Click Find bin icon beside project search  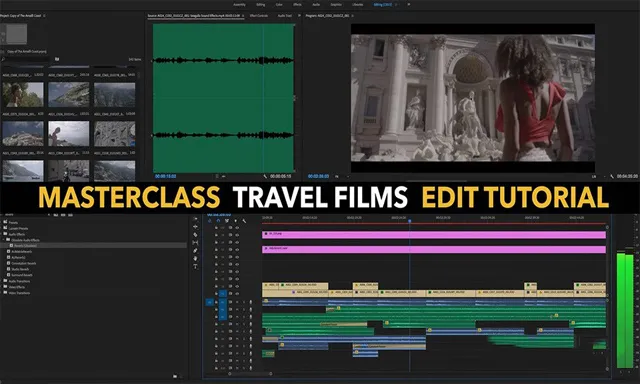pyautogui.click(x=57, y=59)
